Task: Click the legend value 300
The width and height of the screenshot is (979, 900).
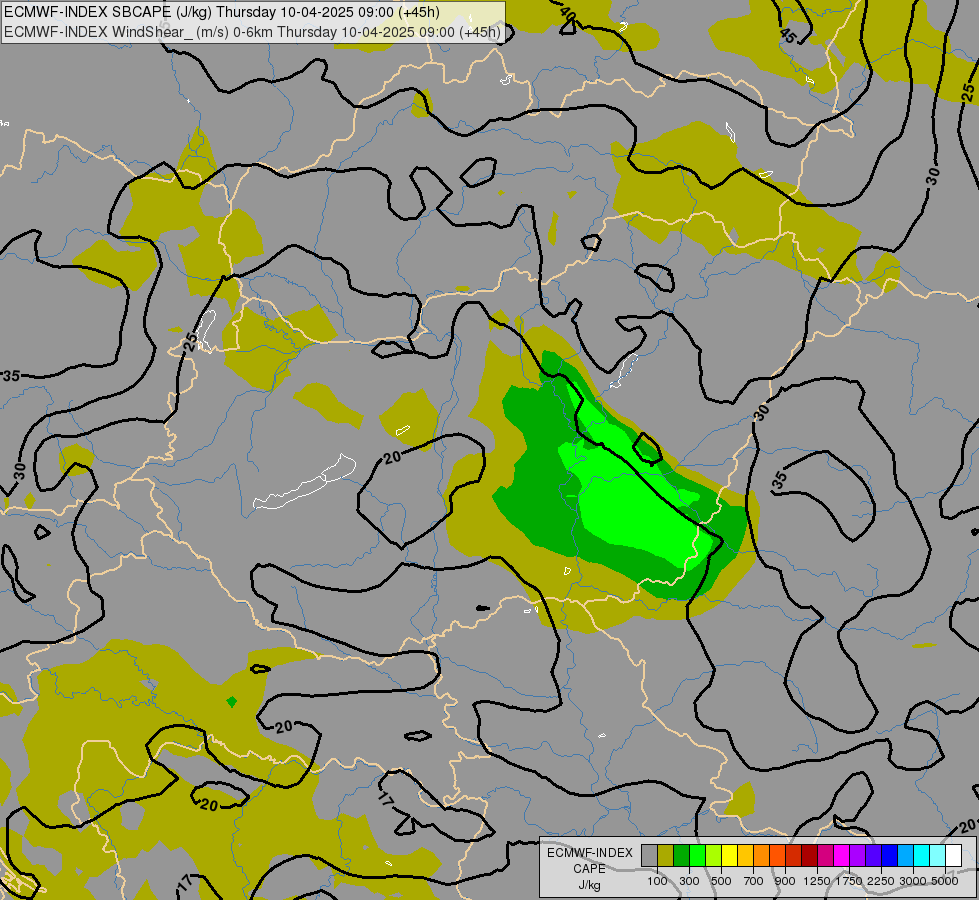Action: tap(689, 881)
